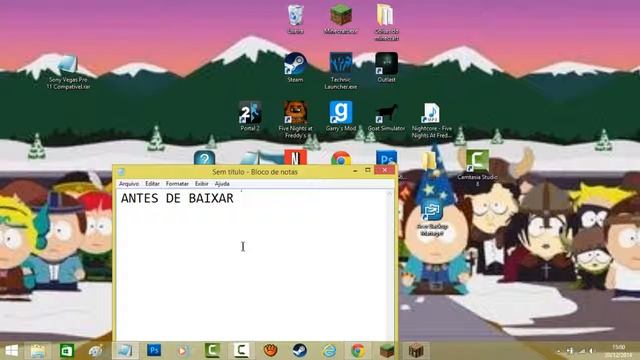This screenshot has width=640, height=360.
Task: Close the Bloco de notas window
Action: tap(384, 170)
